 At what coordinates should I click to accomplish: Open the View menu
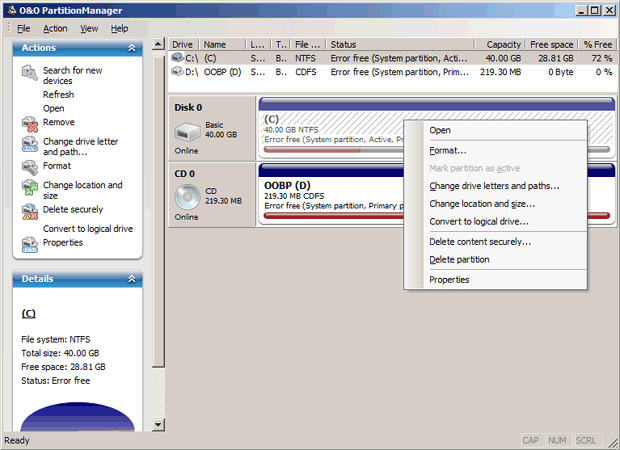[89, 28]
